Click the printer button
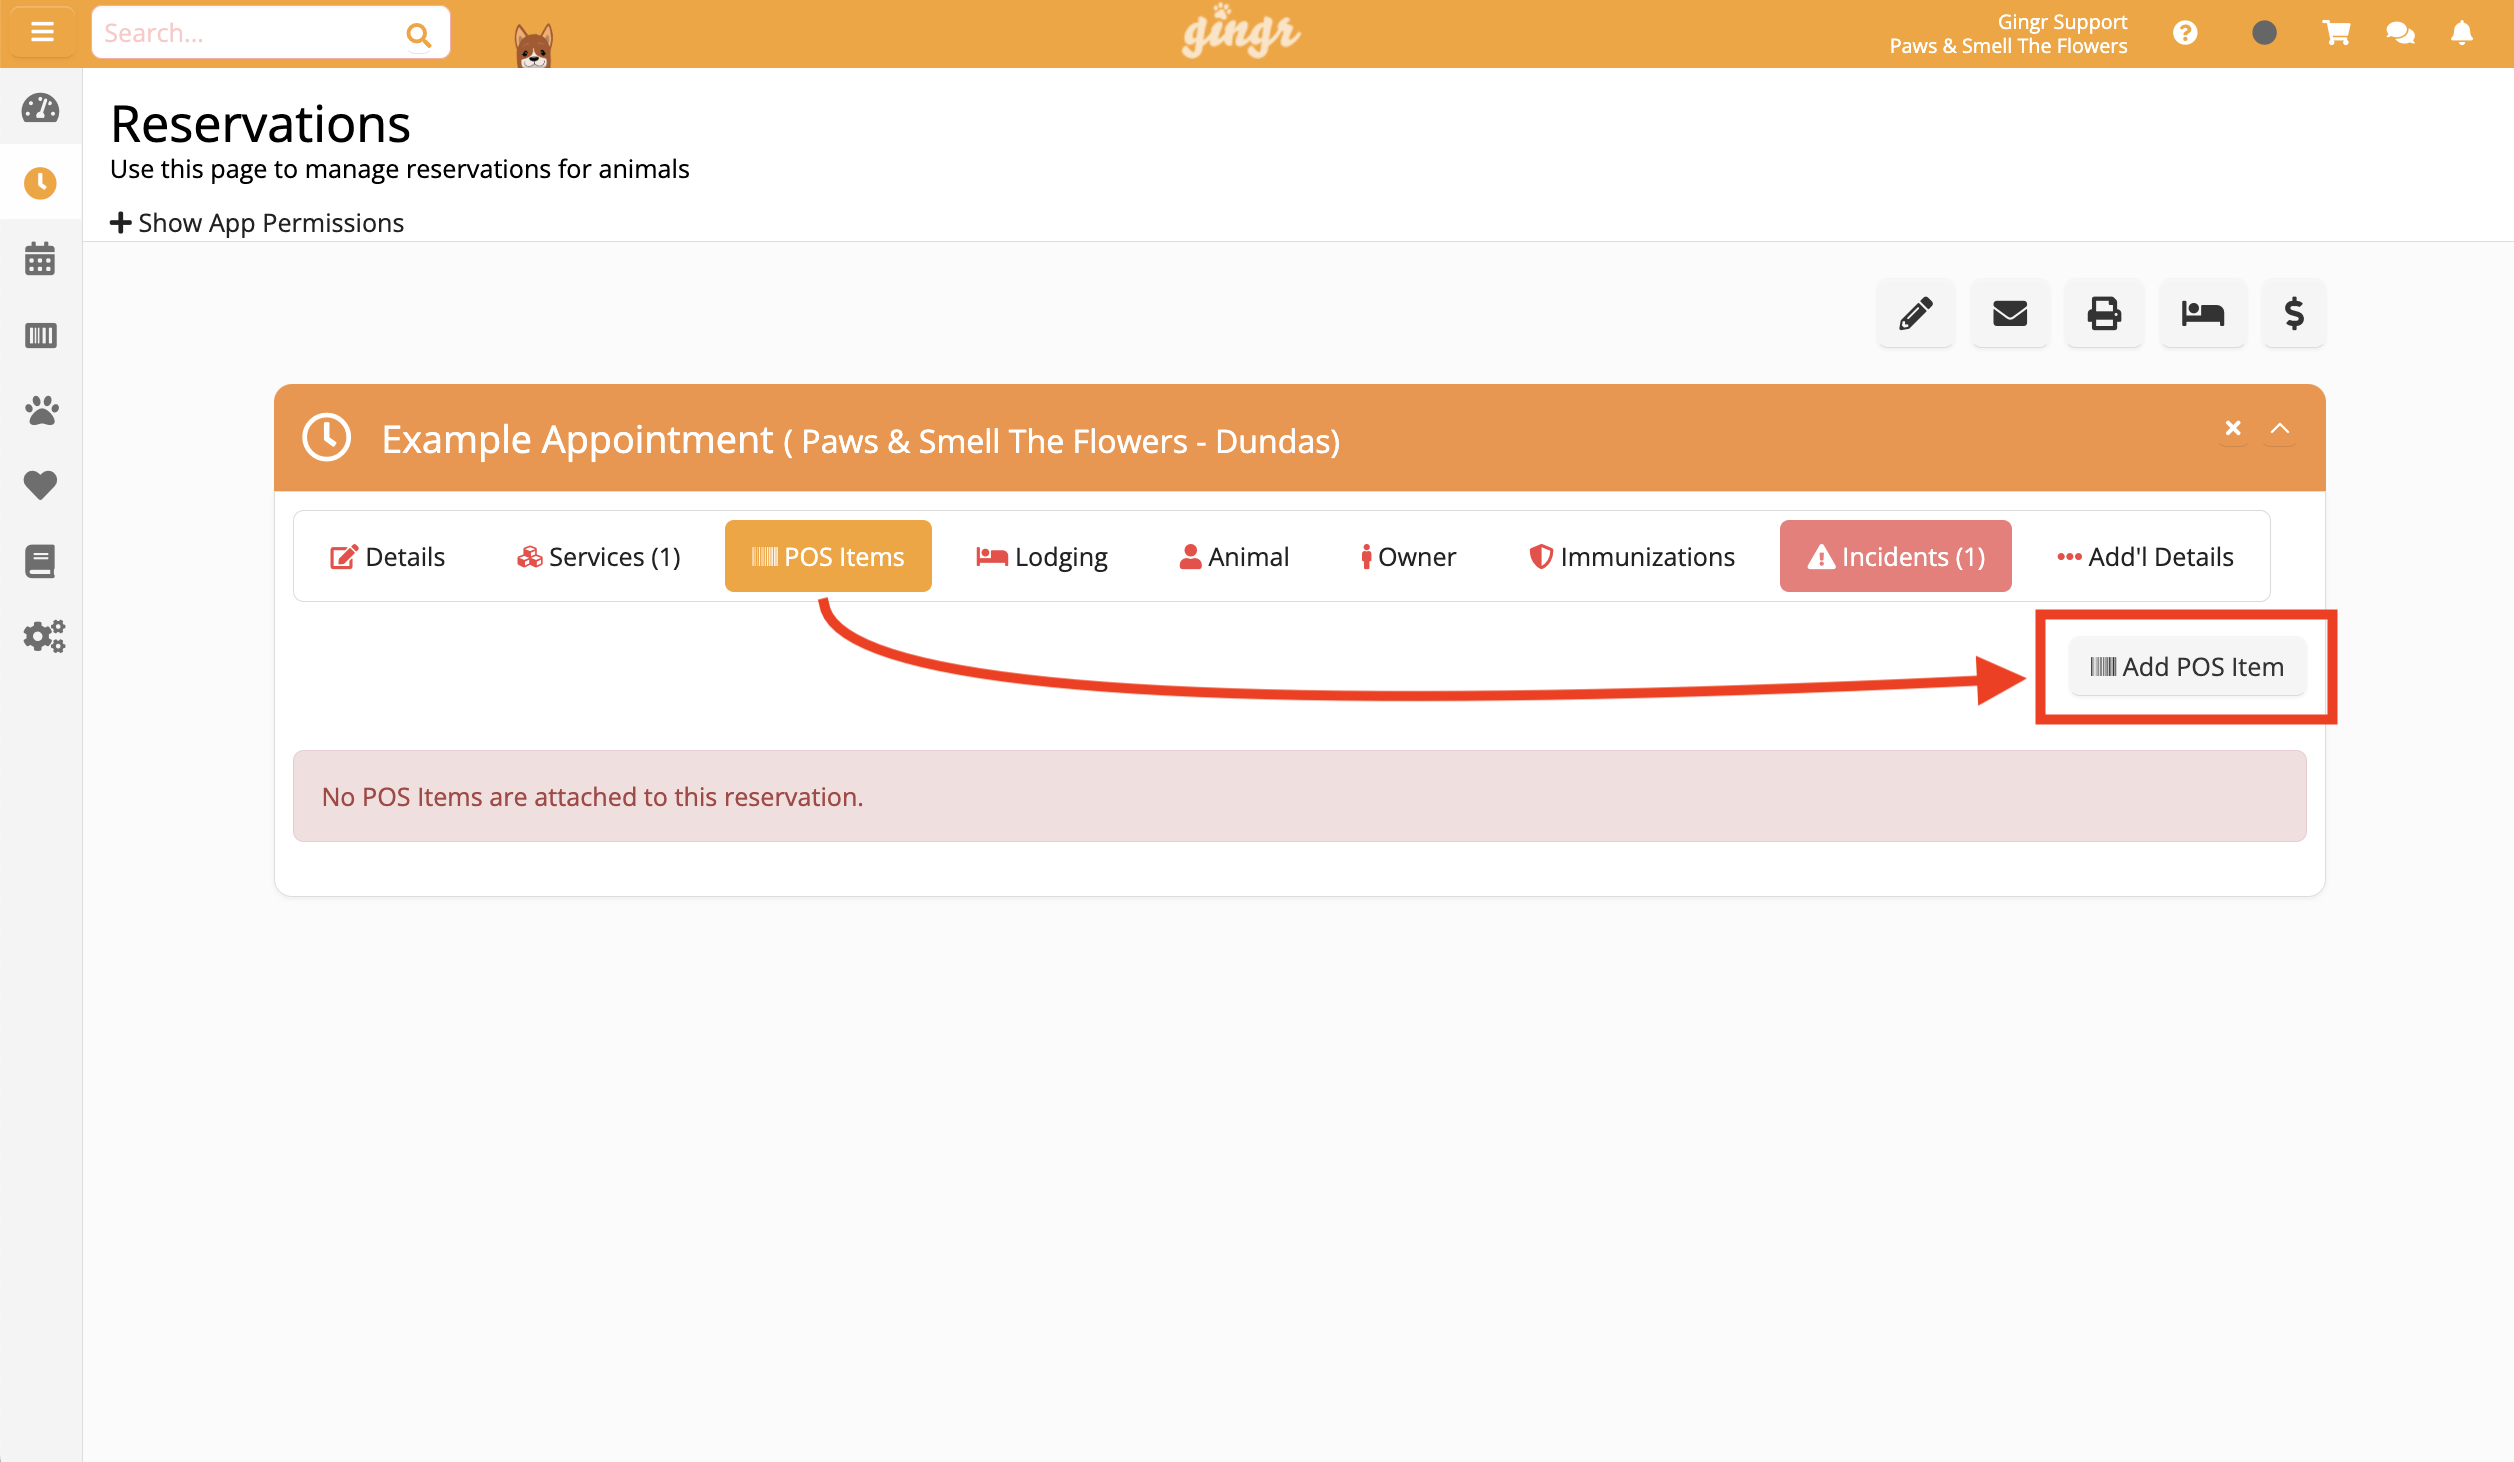This screenshot has width=2514, height=1462. click(x=2104, y=313)
